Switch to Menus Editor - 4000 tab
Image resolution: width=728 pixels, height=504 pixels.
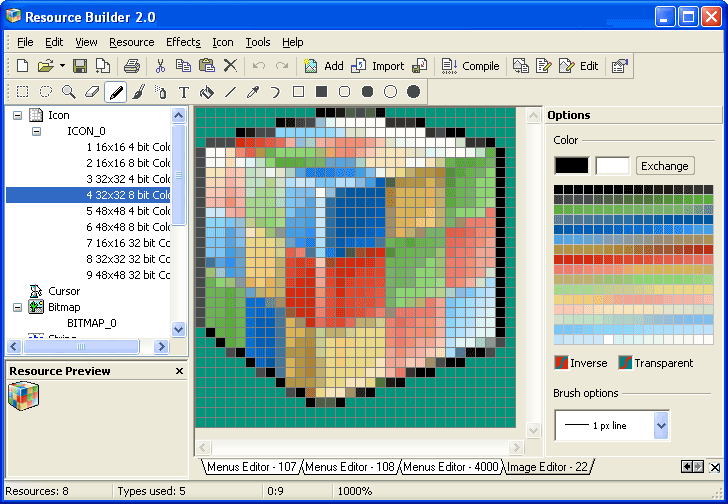450,466
